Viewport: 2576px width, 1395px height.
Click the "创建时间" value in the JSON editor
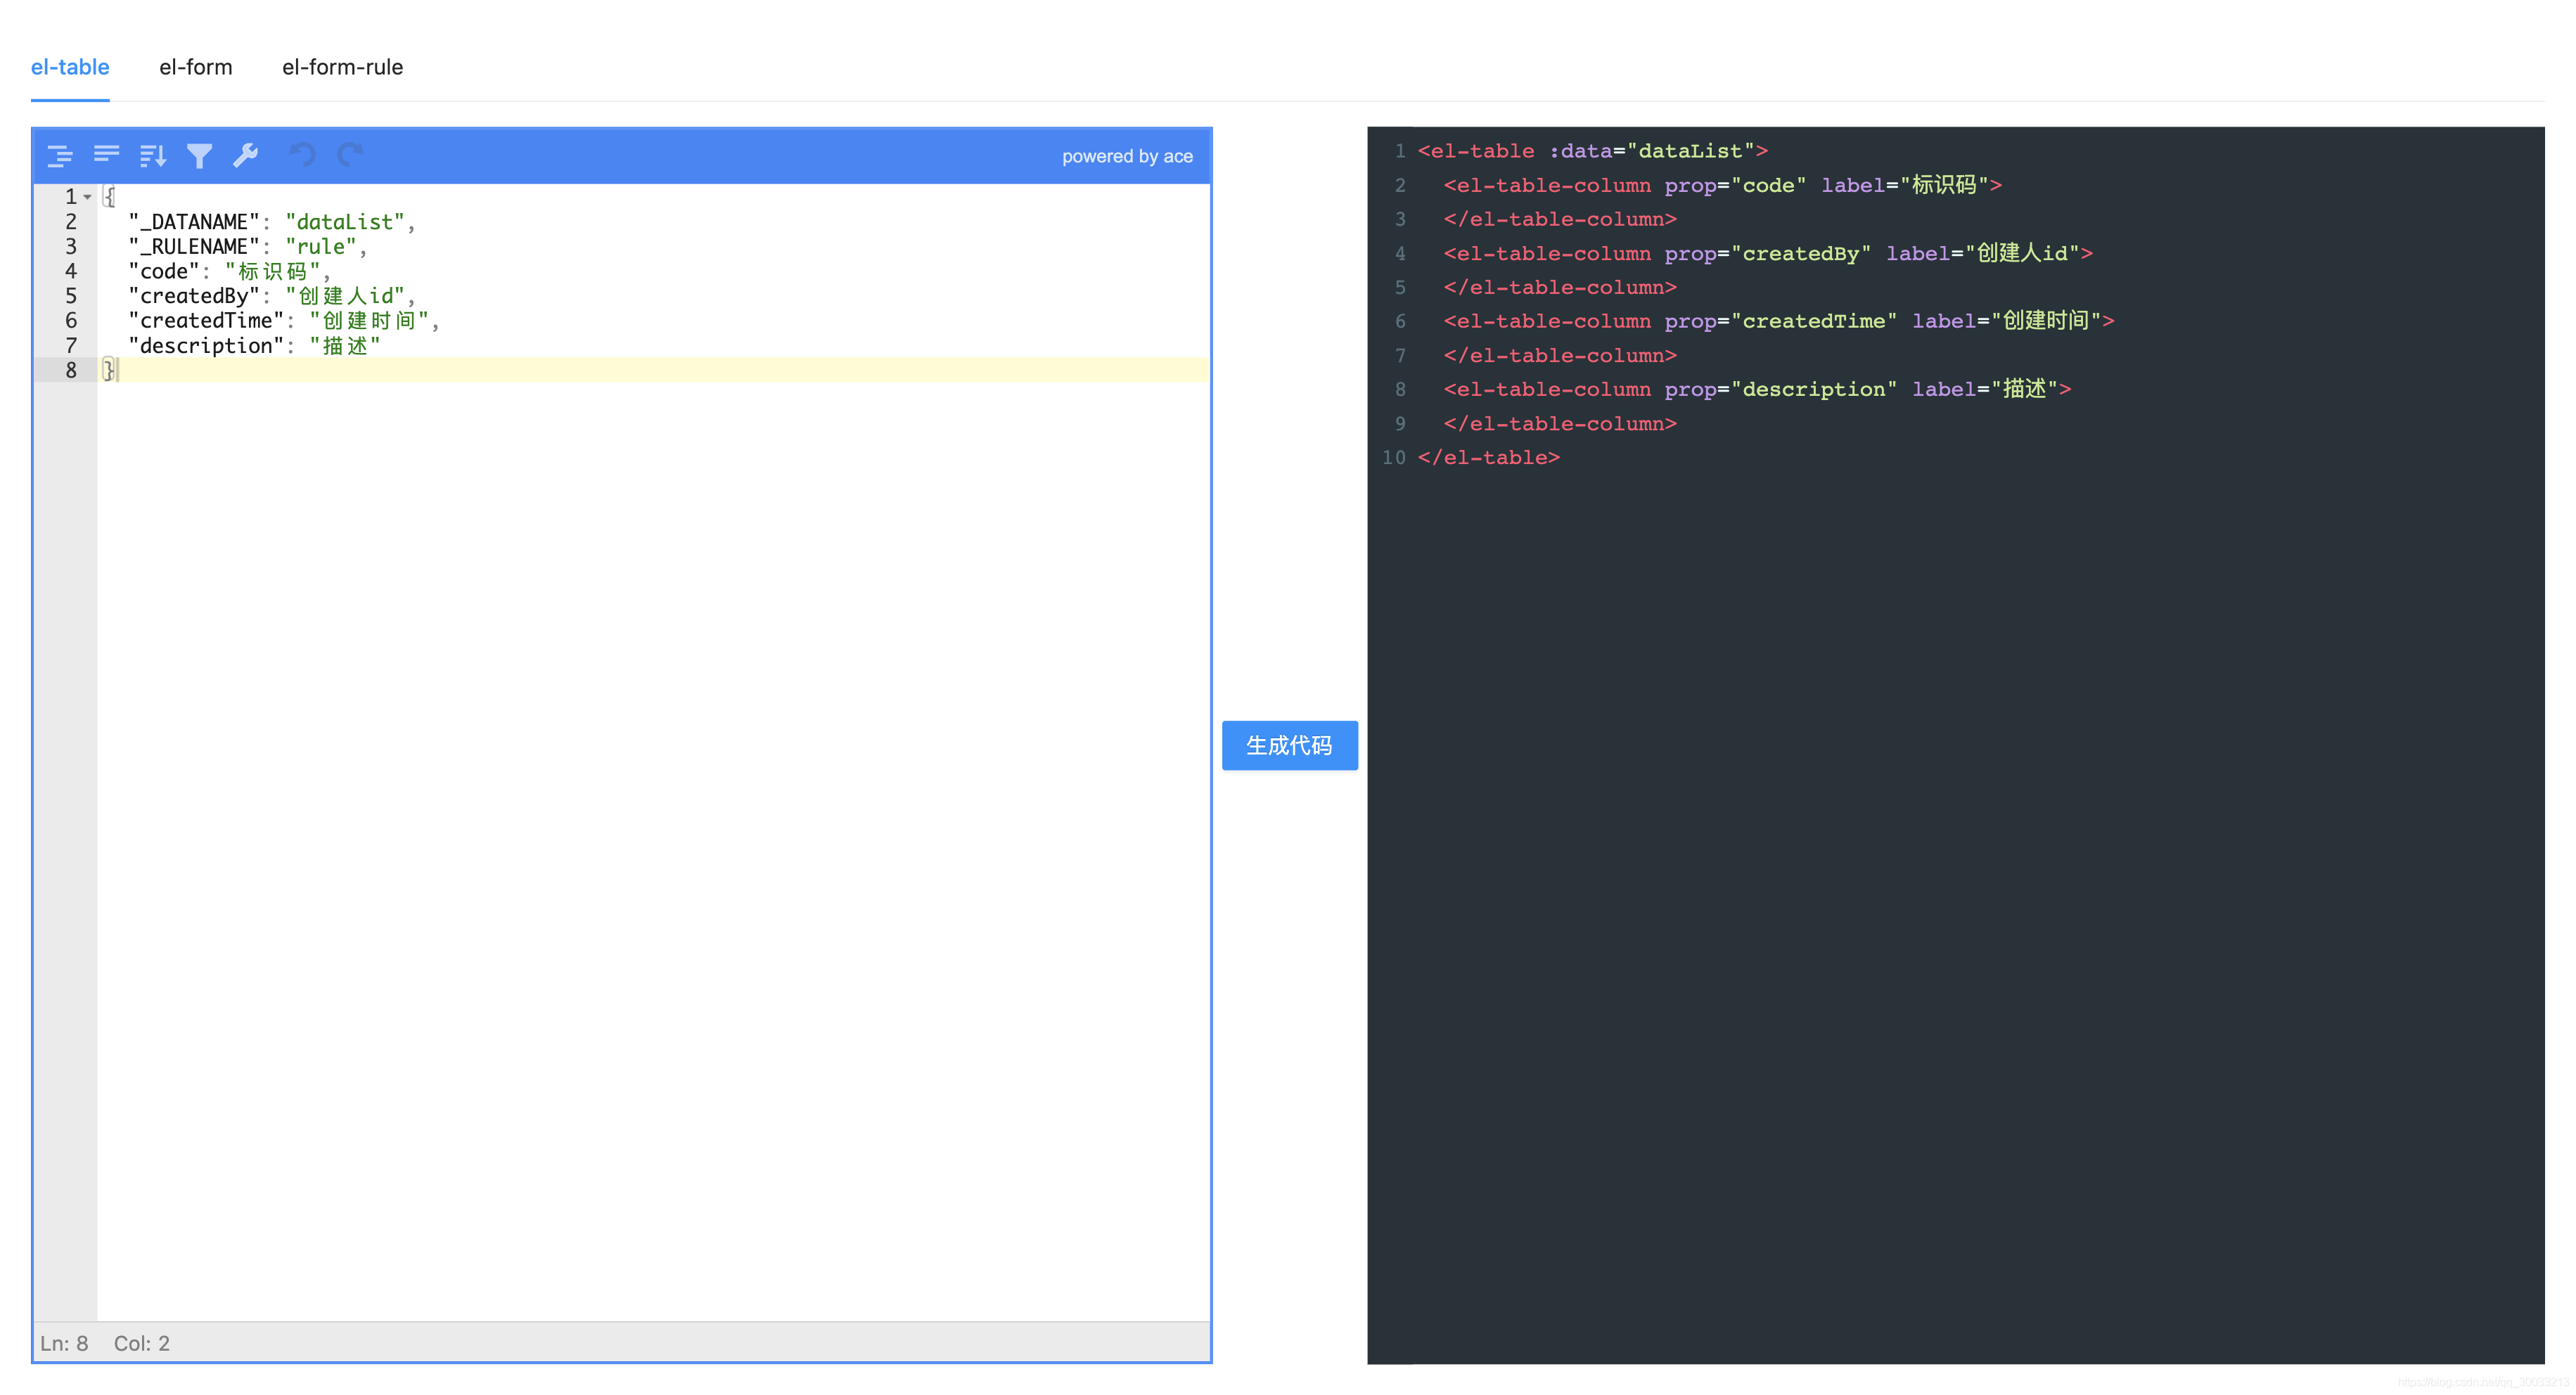pos(369,321)
